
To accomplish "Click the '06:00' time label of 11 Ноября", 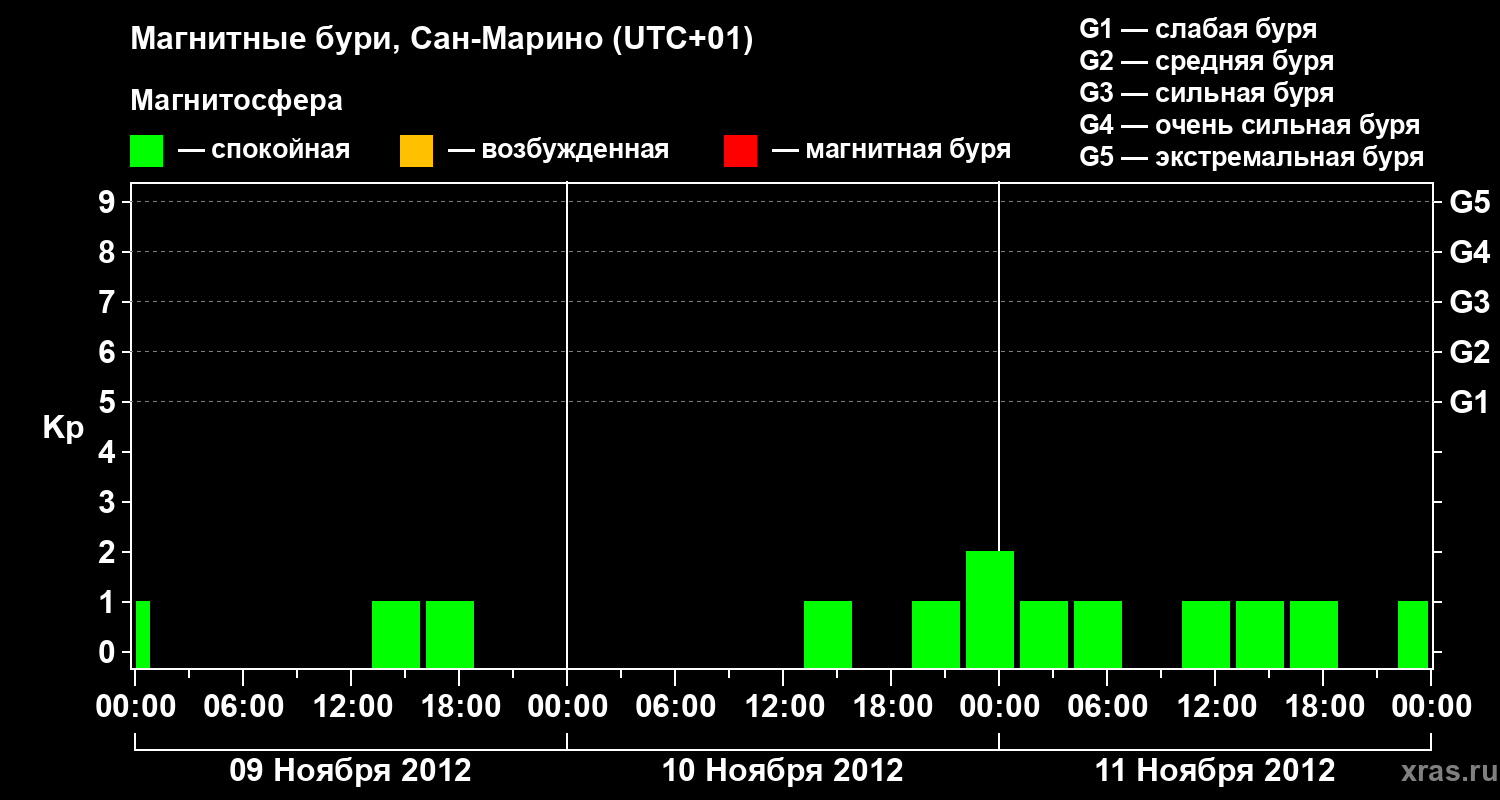I will pyautogui.click(x=1107, y=706).
